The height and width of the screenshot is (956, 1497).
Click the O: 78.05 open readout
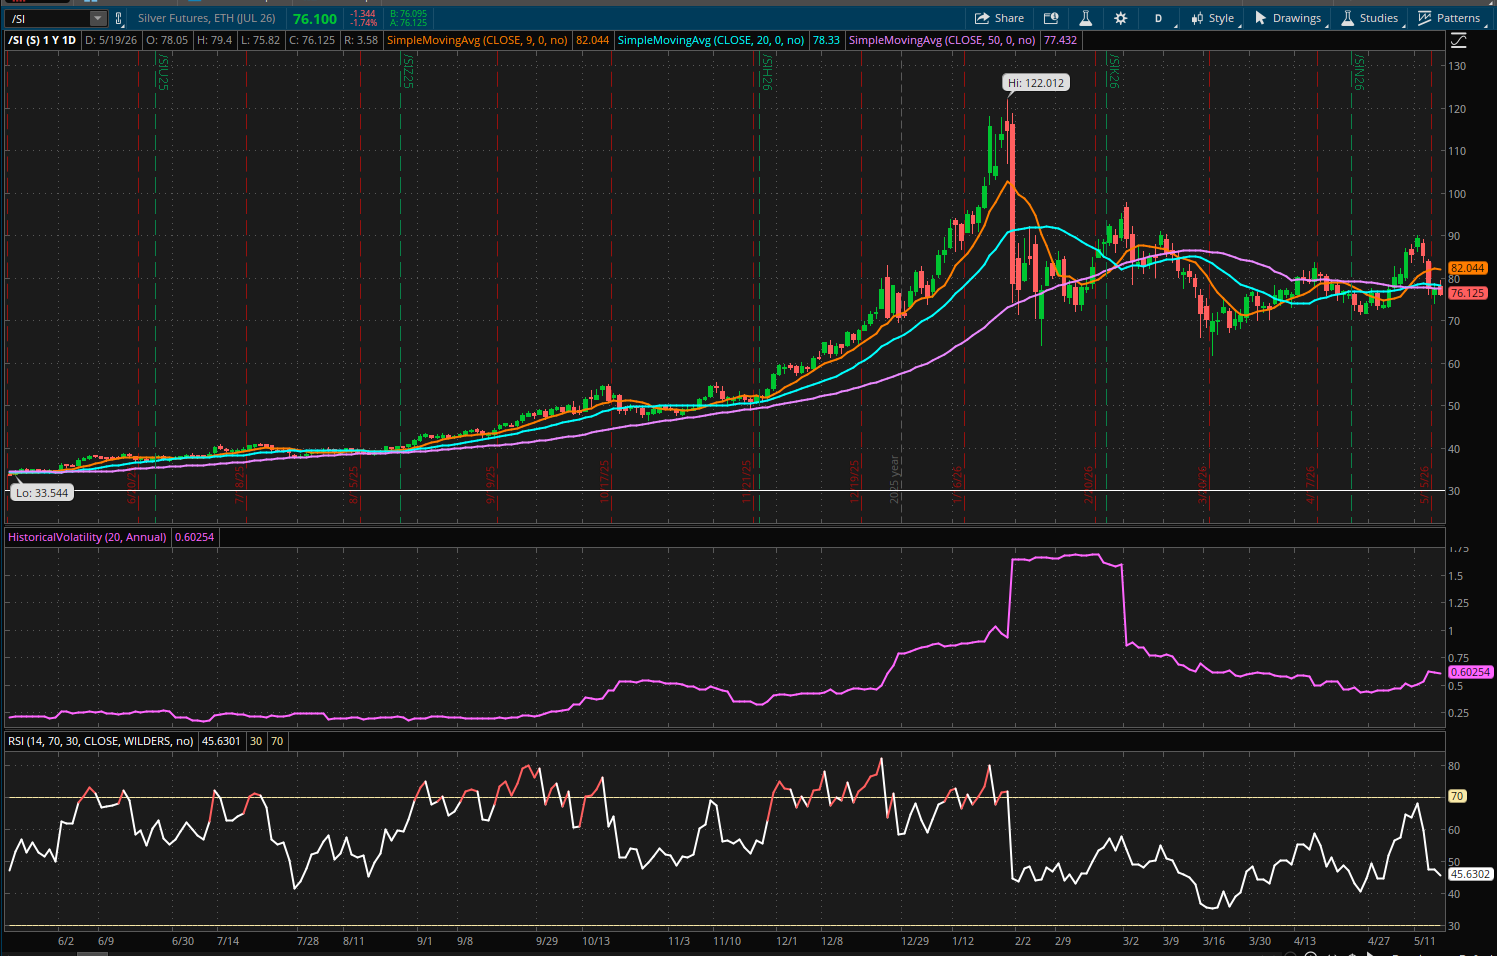[167, 40]
